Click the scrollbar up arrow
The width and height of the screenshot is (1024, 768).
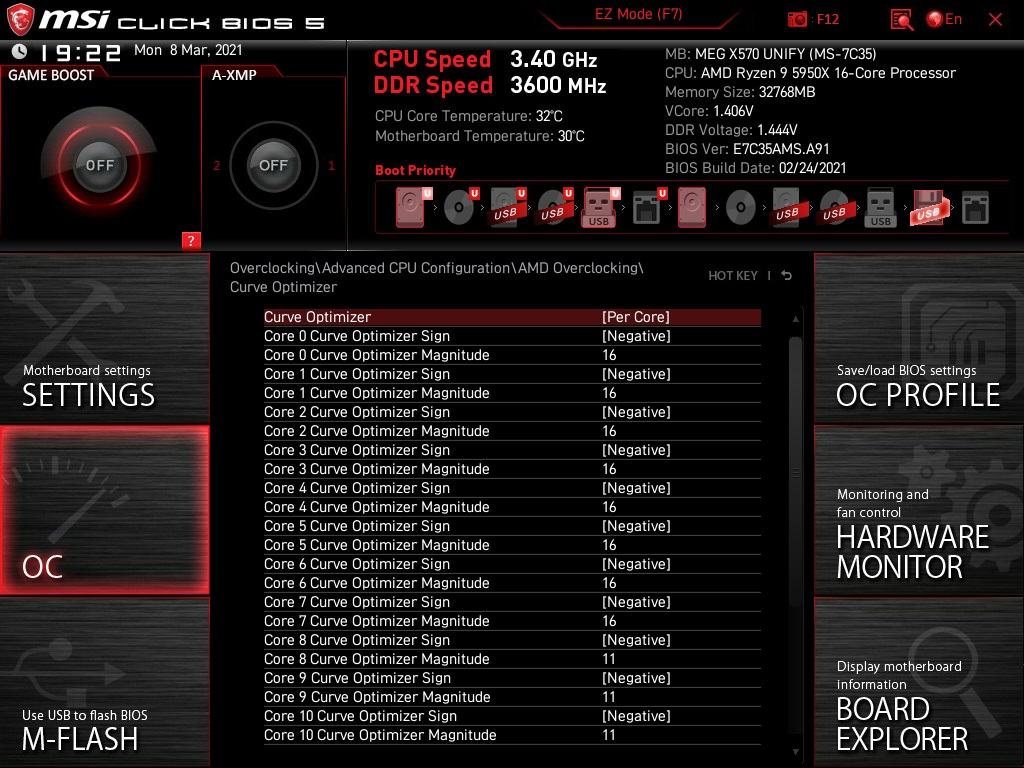tap(795, 319)
